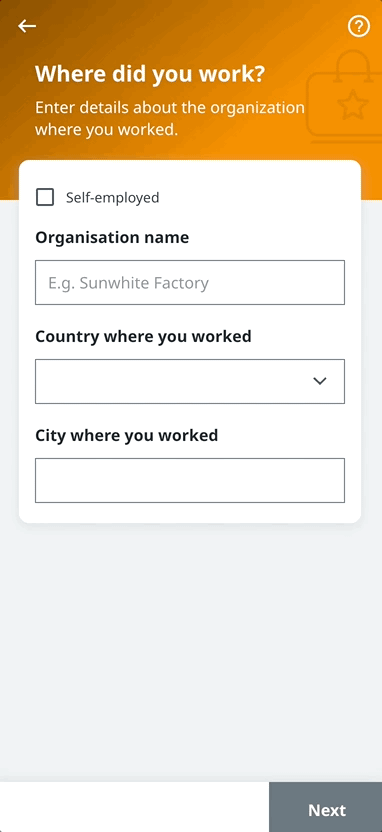Go back using the left arrow

[x=27, y=26]
